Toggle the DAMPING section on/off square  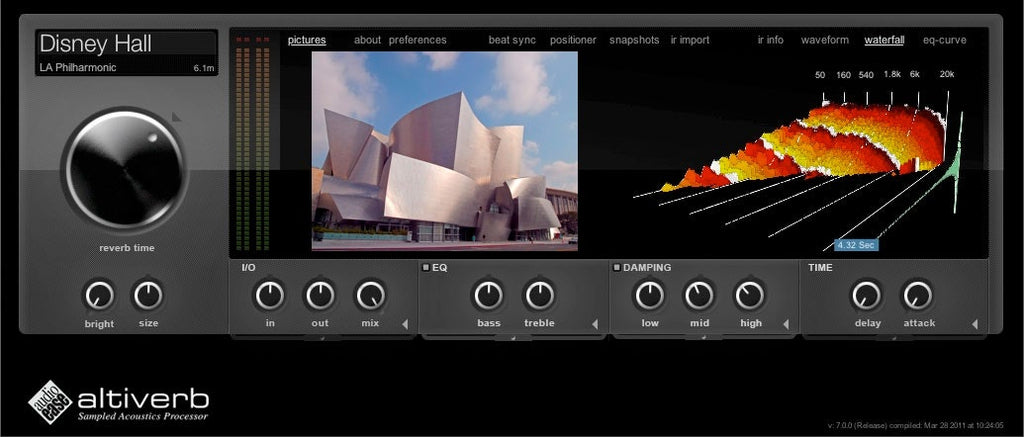pos(616,267)
